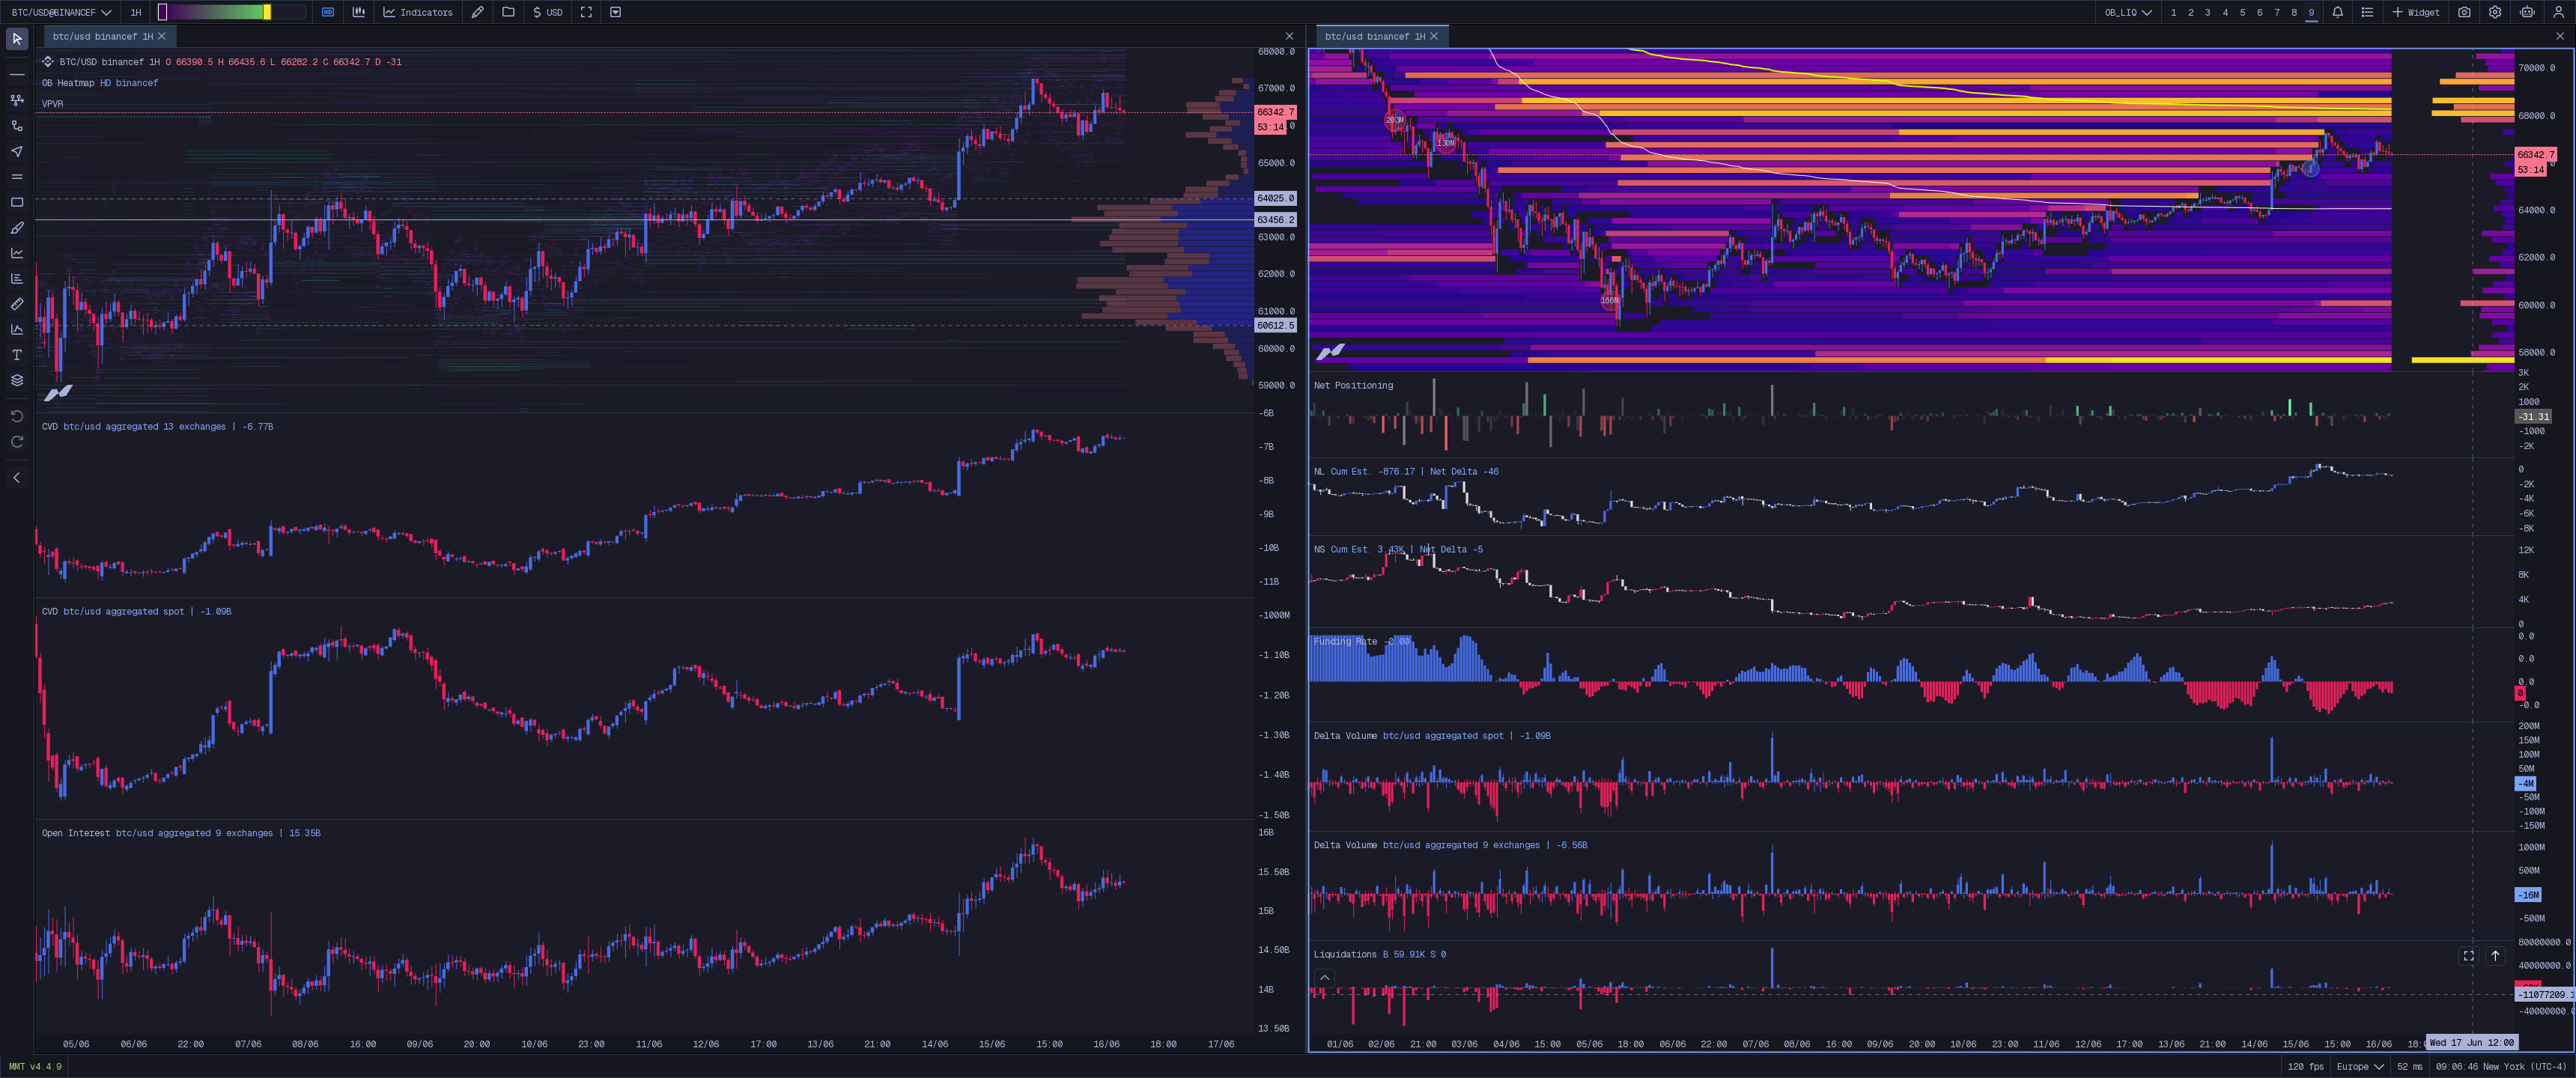Toggle the USD currency display
2576x1078 pixels.
click(x=548, y=12)
